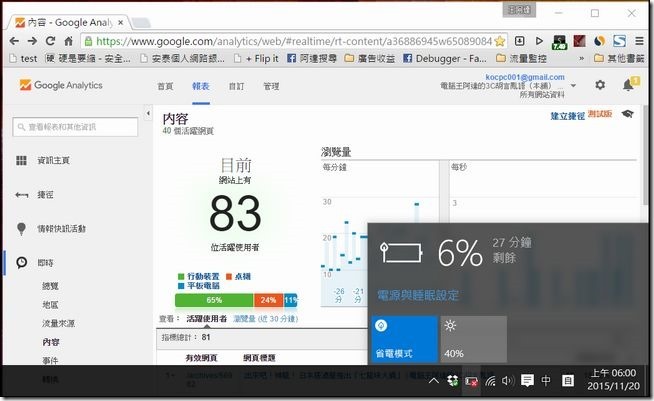654x401 pixels.
Task: Open the 廣告收益 bookmarks folder
Action: 370,58
